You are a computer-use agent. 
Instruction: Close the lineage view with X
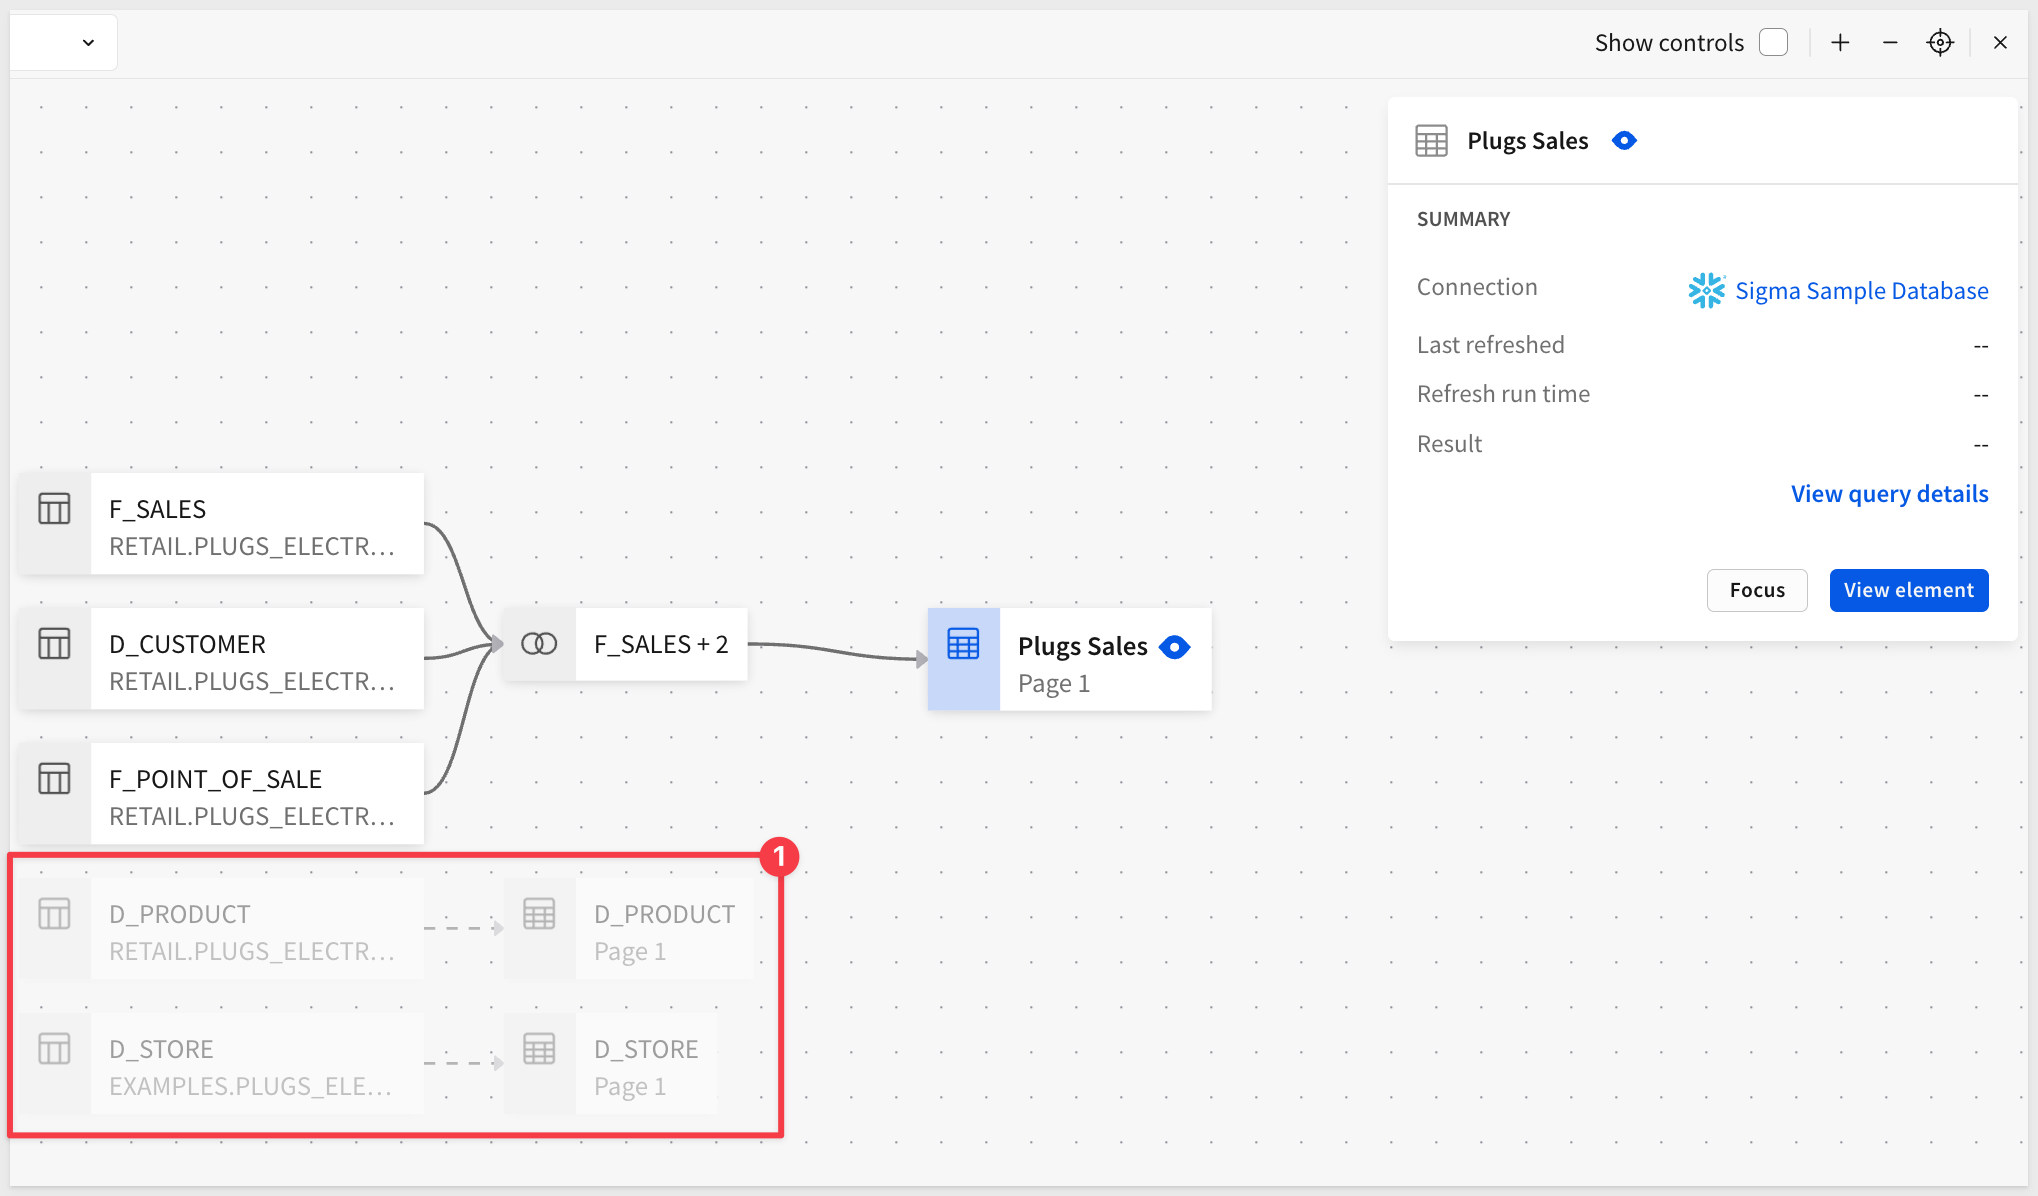tap(2000, 42)
